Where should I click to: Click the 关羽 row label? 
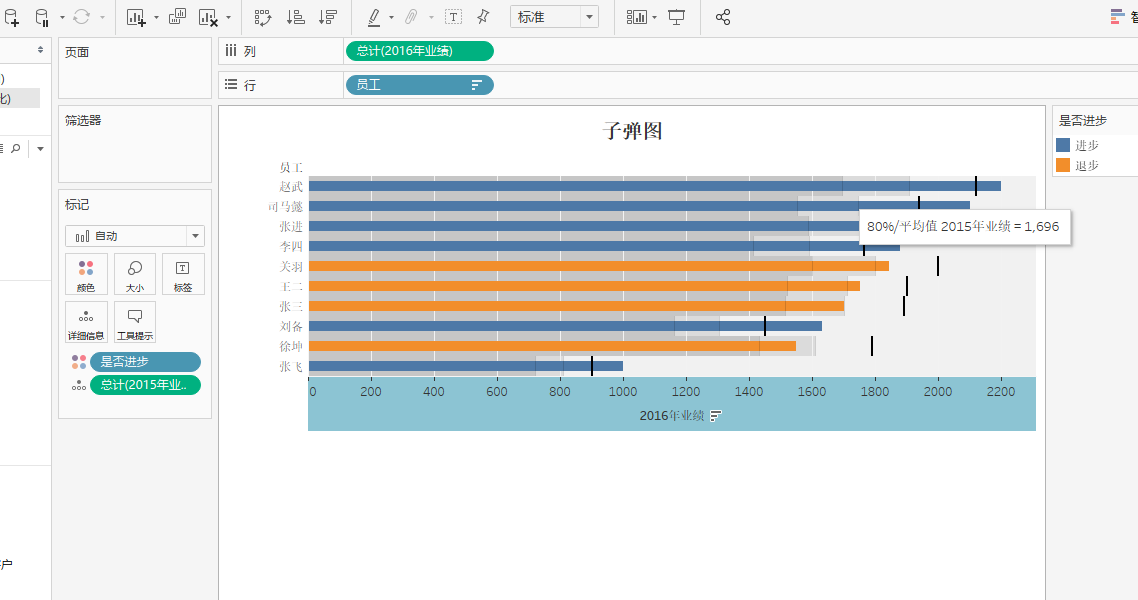[x=291, y=266]
